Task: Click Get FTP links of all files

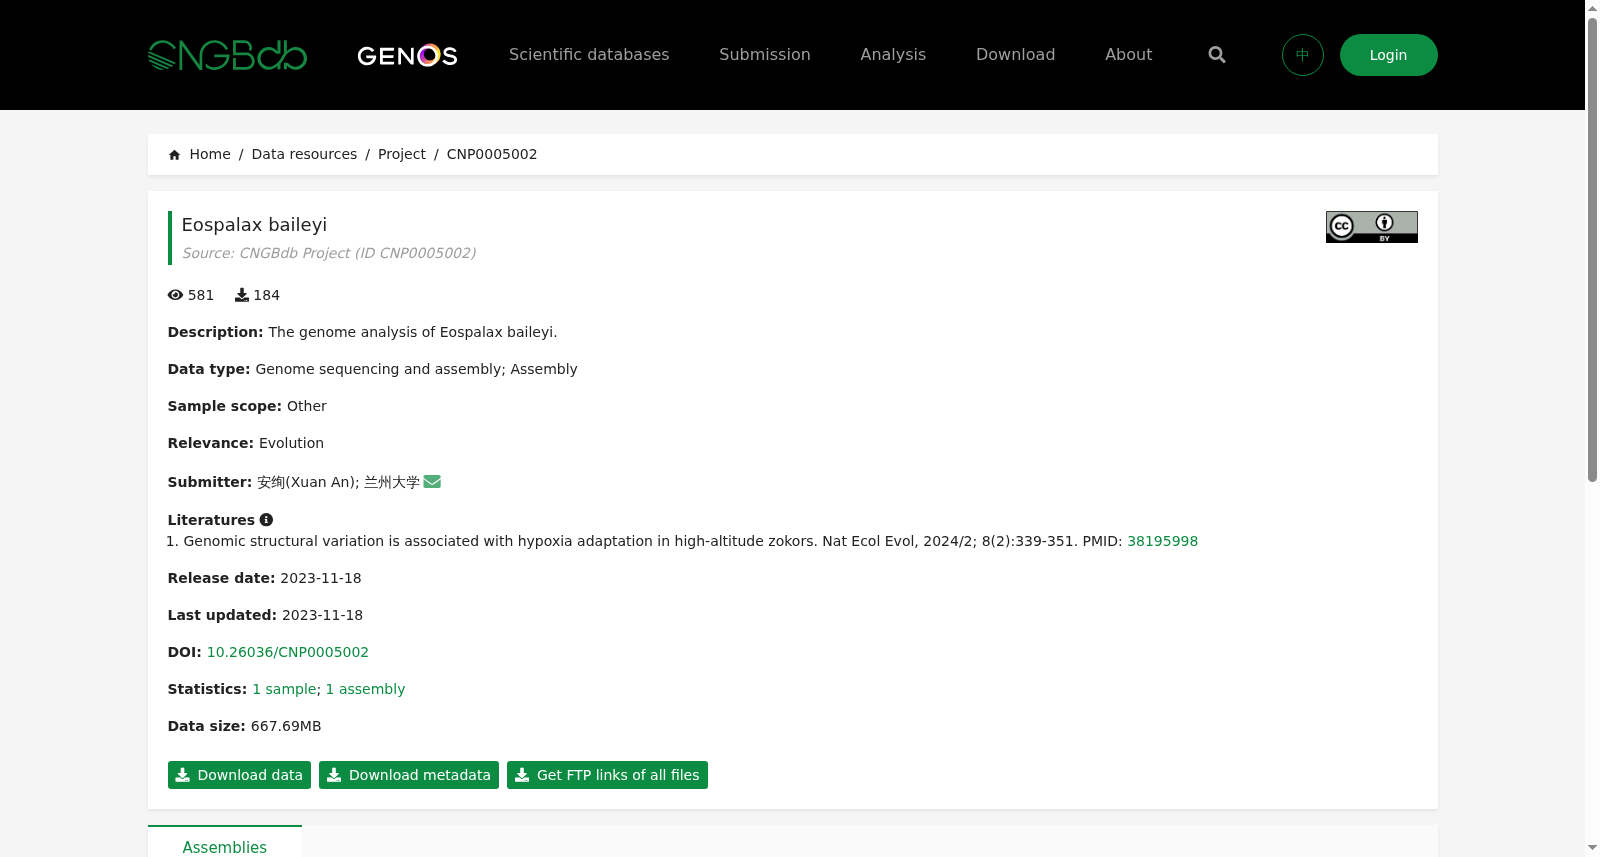Action: coord(607,775)
